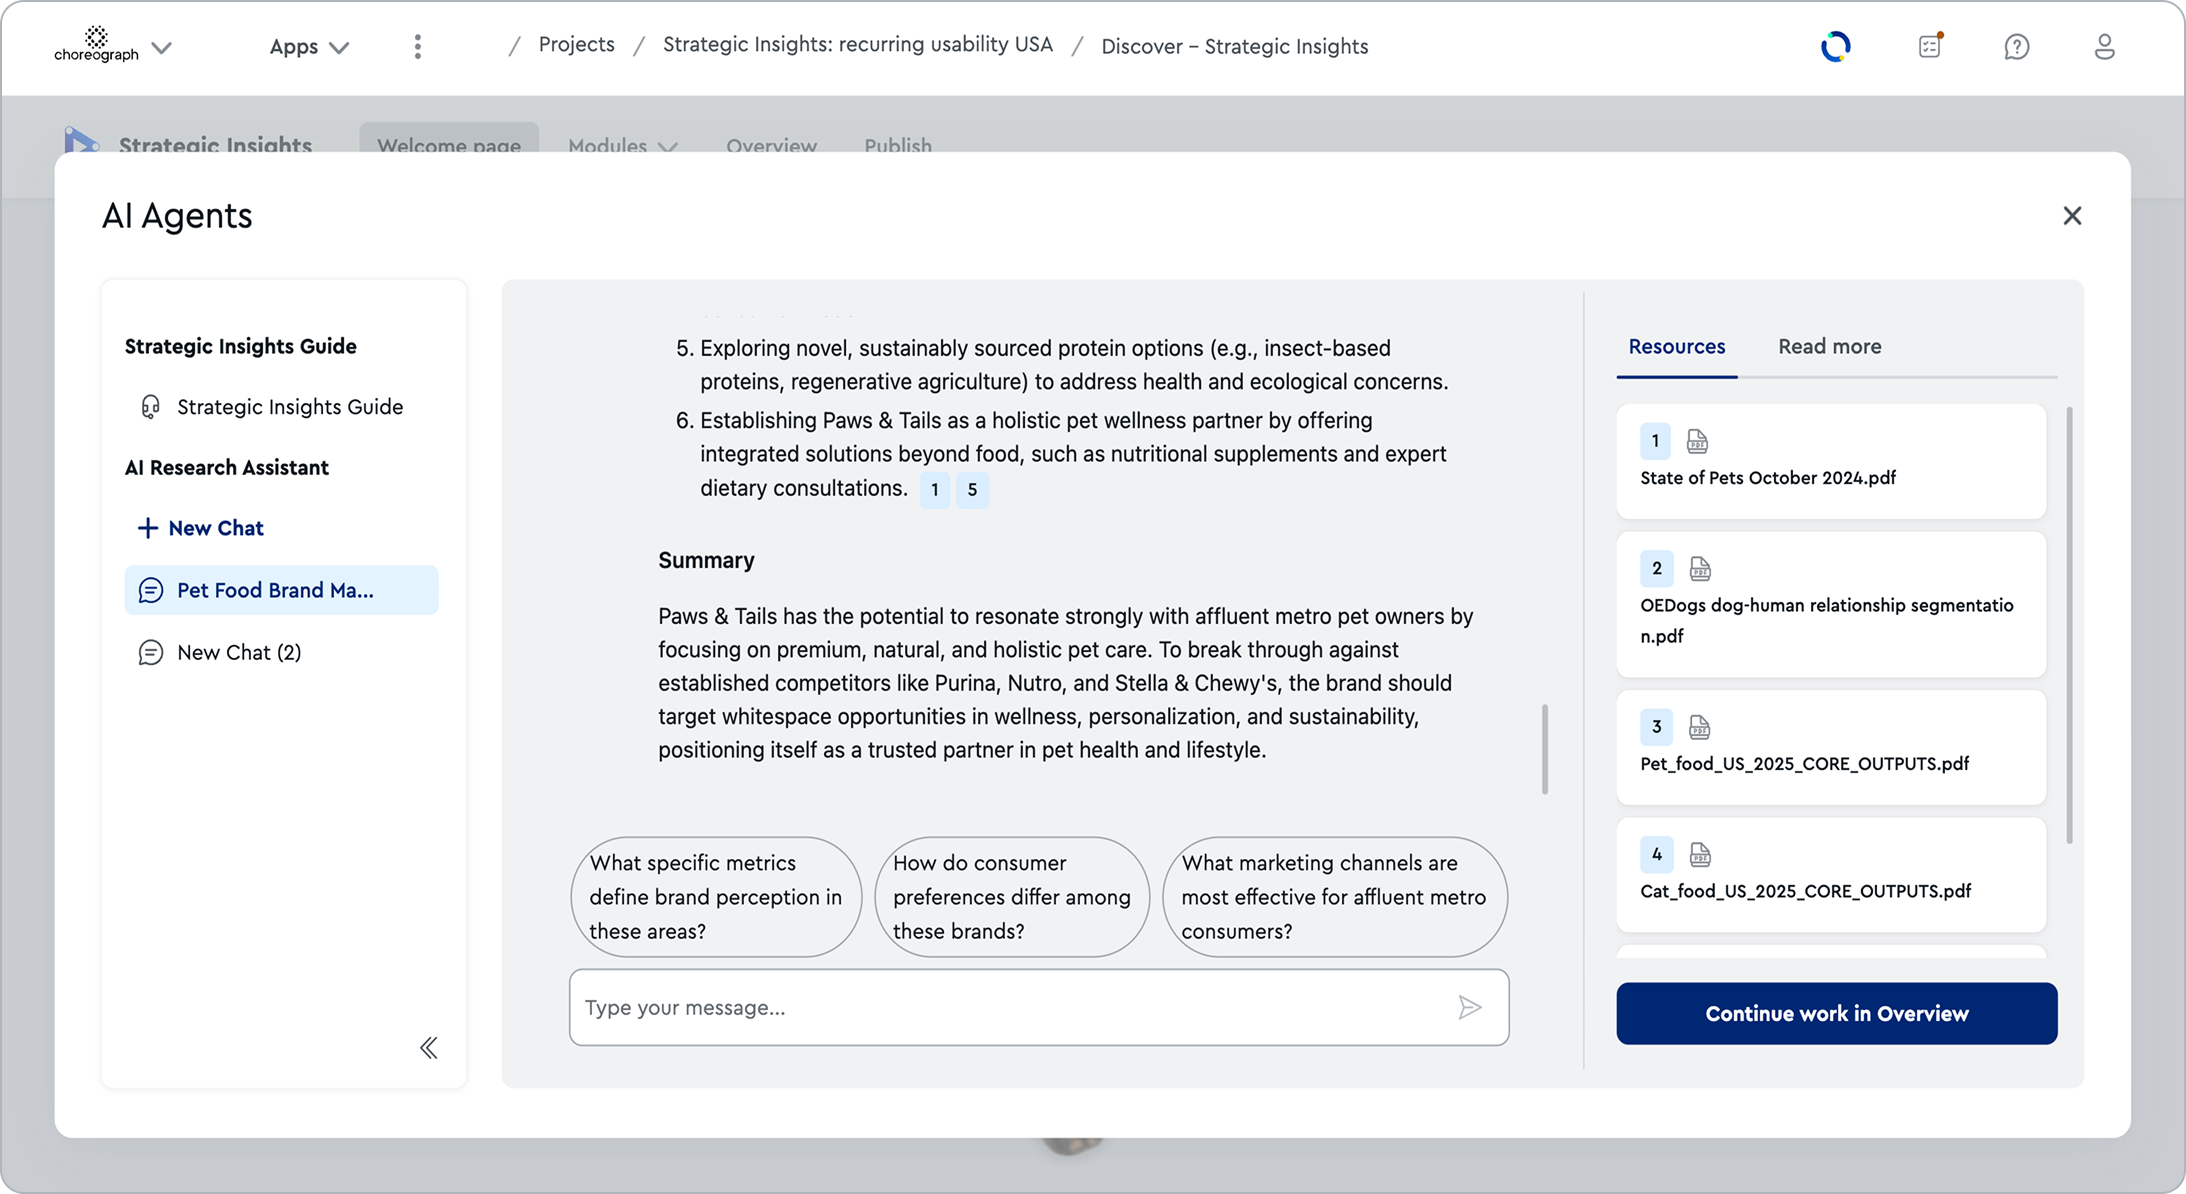Click Continue work in Overview button
This screenshot has height=1194, width=2186.
[1837, 1014]
